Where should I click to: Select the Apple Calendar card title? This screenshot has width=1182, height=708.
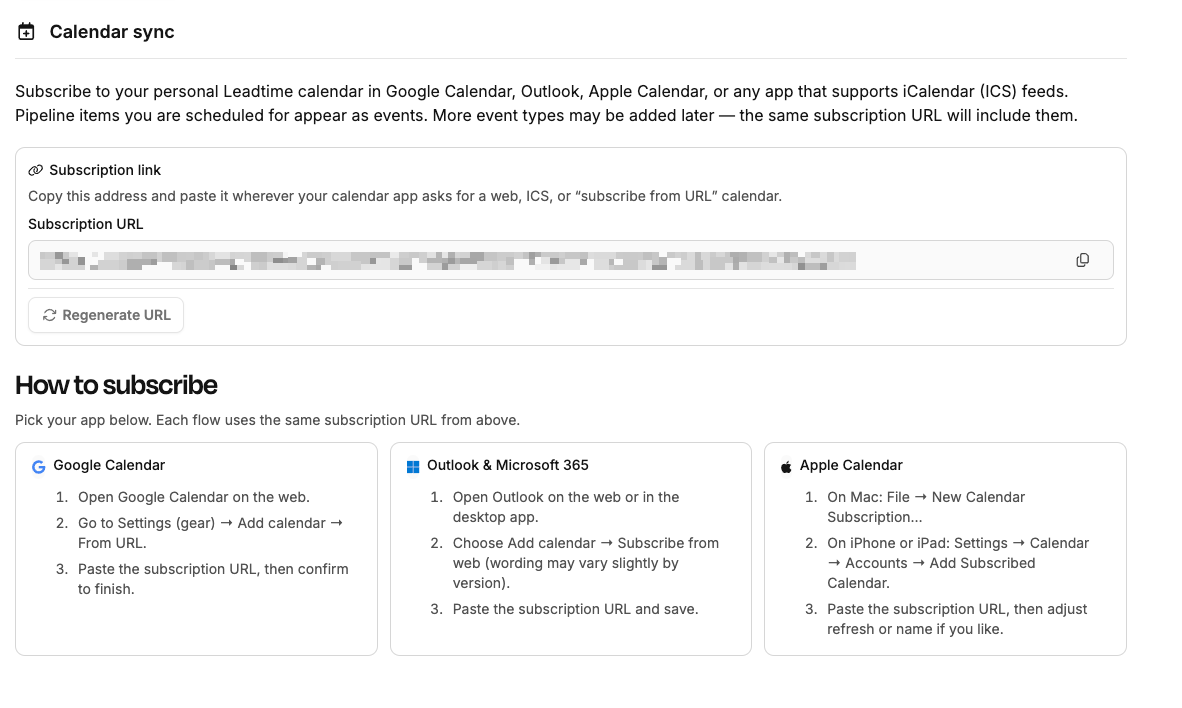(x=851, y=465)
